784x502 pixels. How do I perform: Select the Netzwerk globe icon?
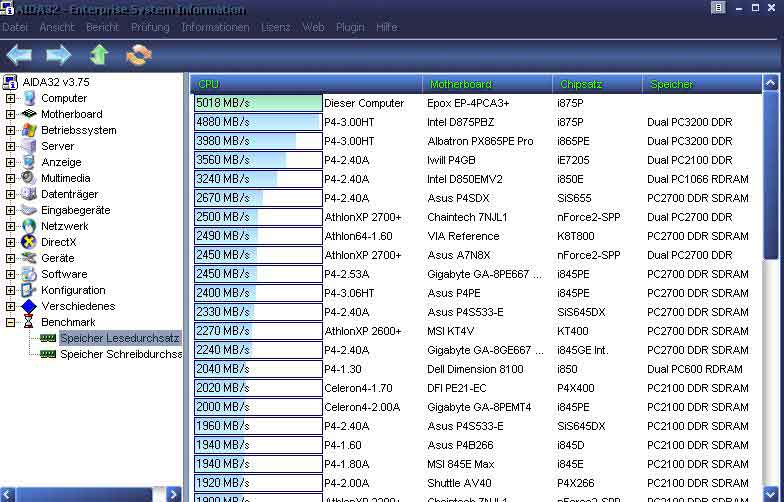(29, 226)
